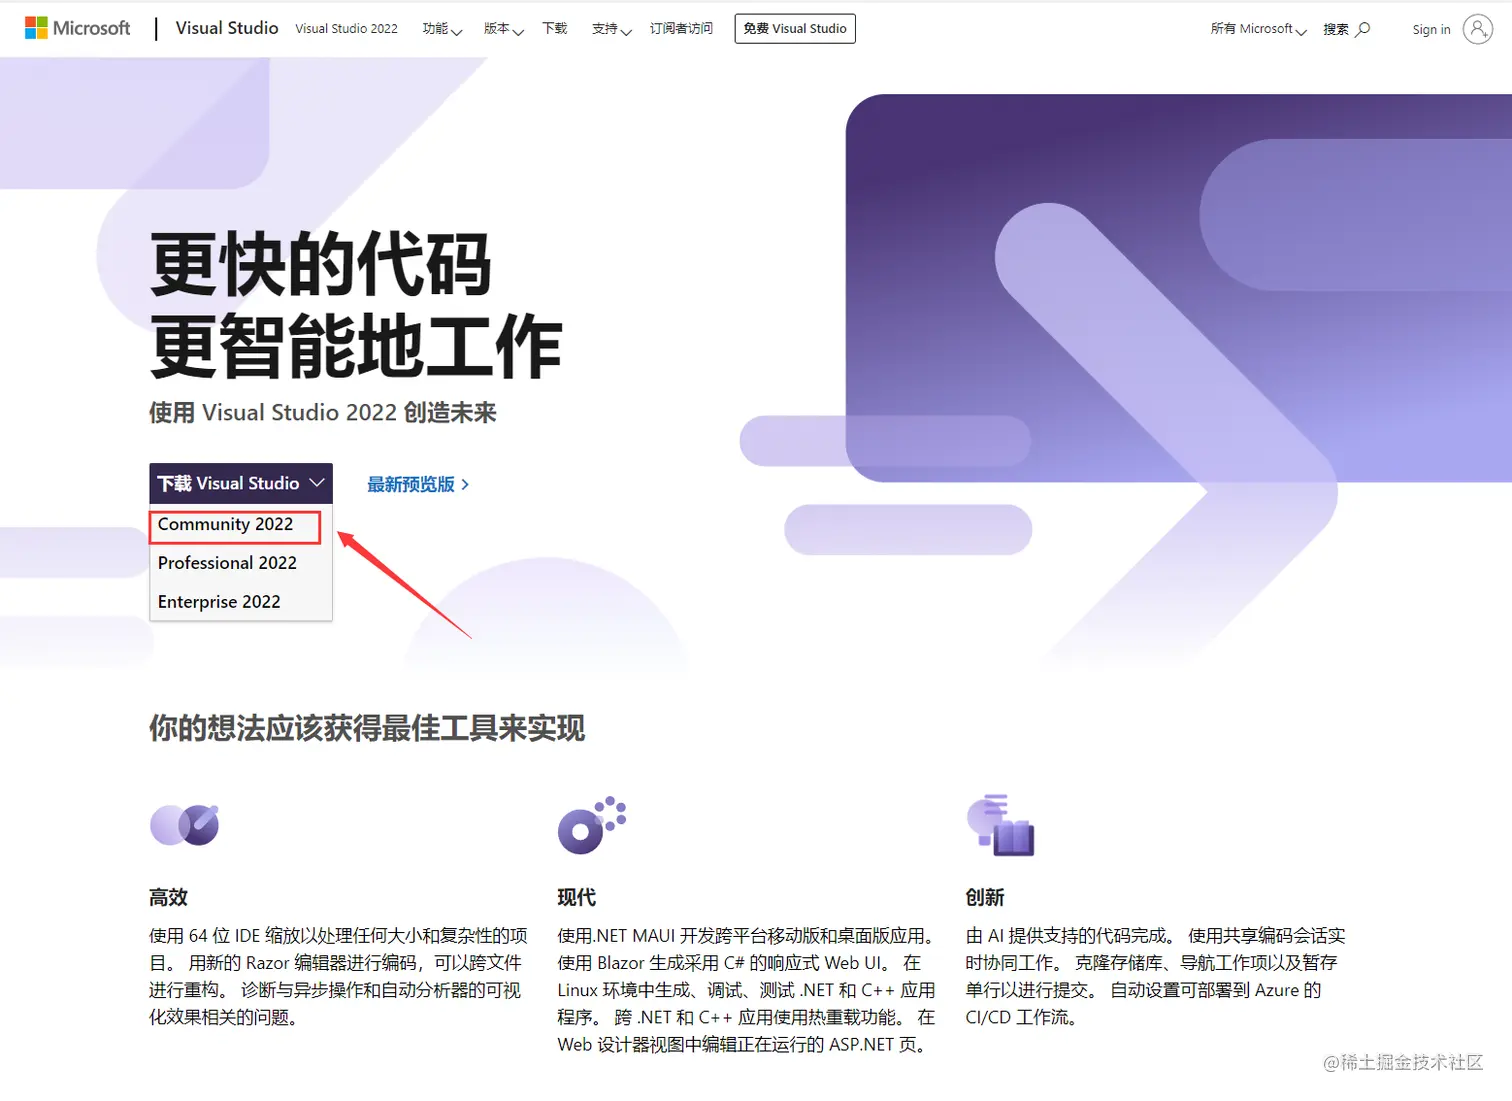This screenshot has width=1512, height=1101.
Task: Click the Sign in link
Action: pos(1431,29)
